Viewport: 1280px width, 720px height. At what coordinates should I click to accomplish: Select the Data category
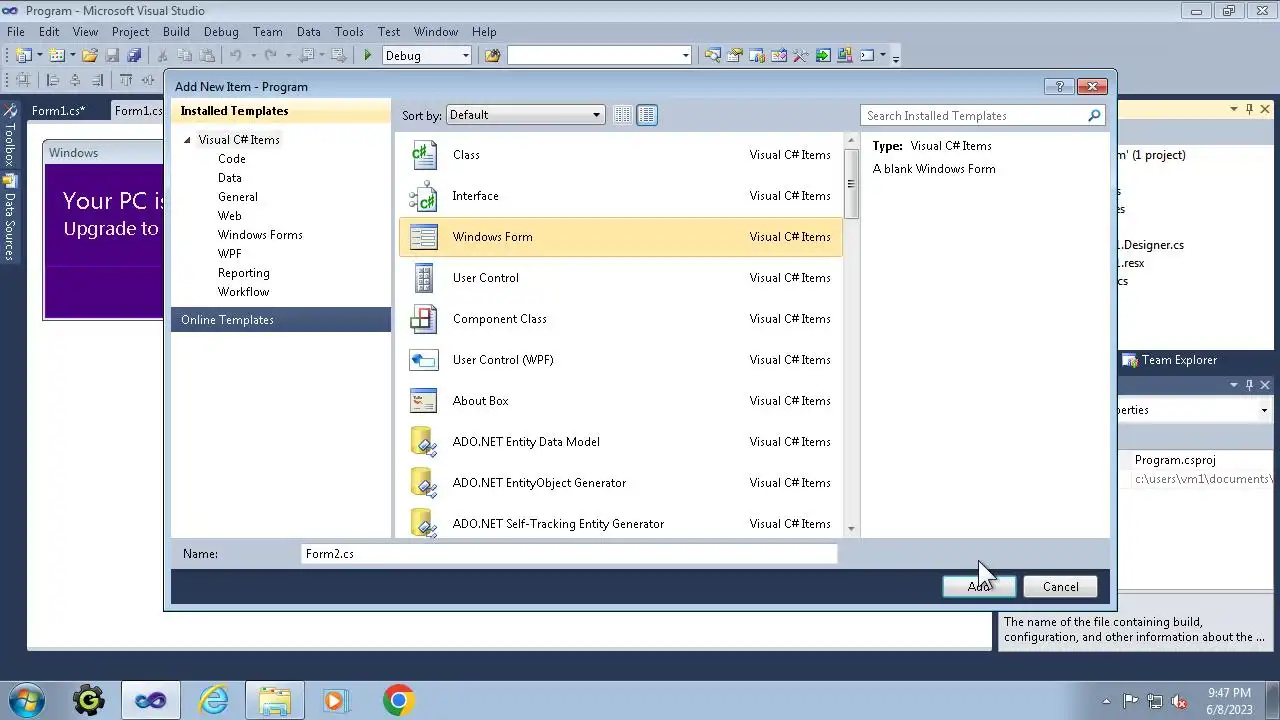point(230,178)
